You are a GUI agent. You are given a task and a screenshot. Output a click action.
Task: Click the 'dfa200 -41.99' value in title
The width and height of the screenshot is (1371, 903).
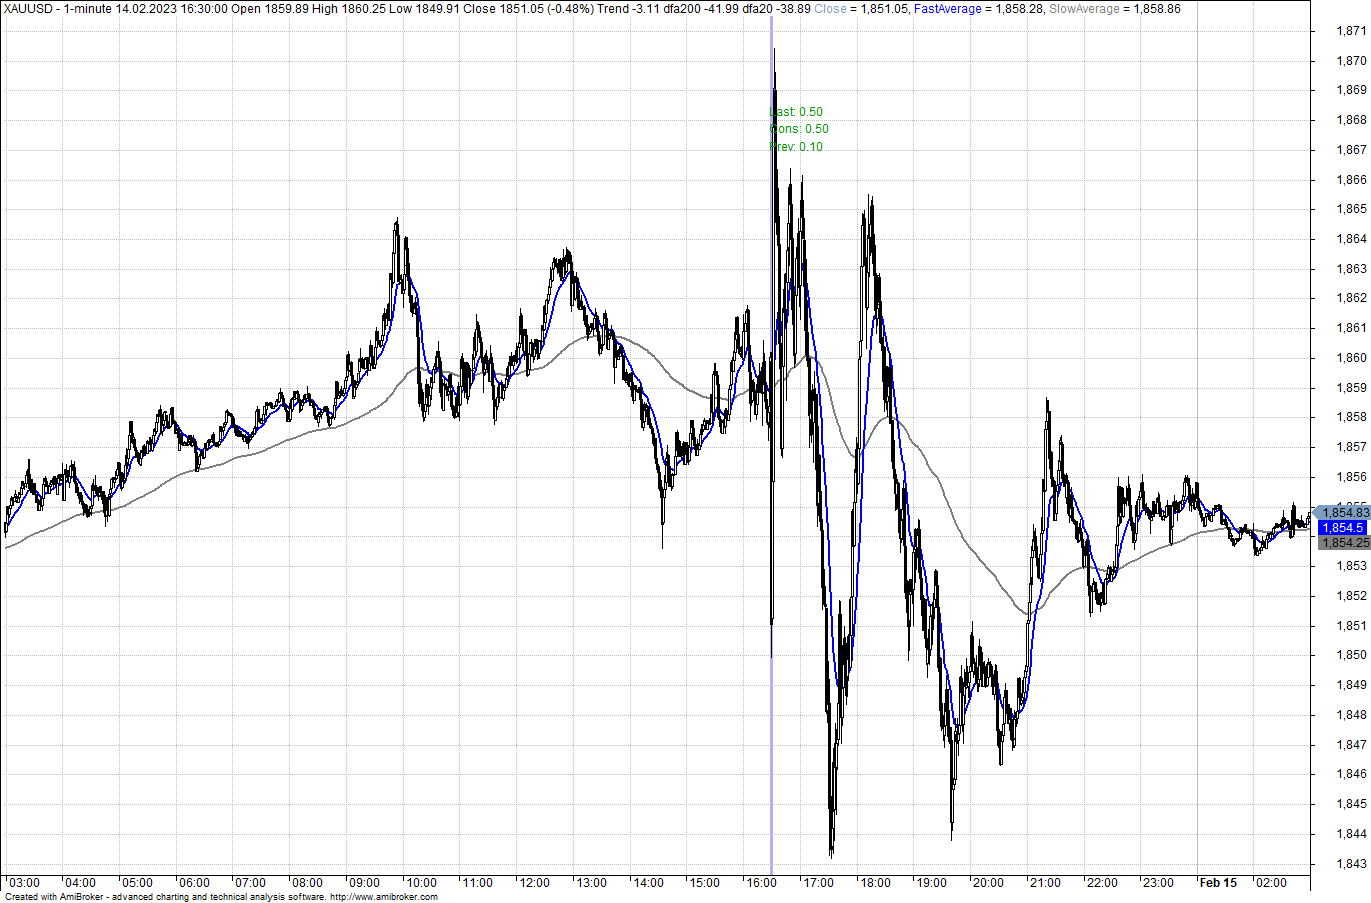point(701,9)
